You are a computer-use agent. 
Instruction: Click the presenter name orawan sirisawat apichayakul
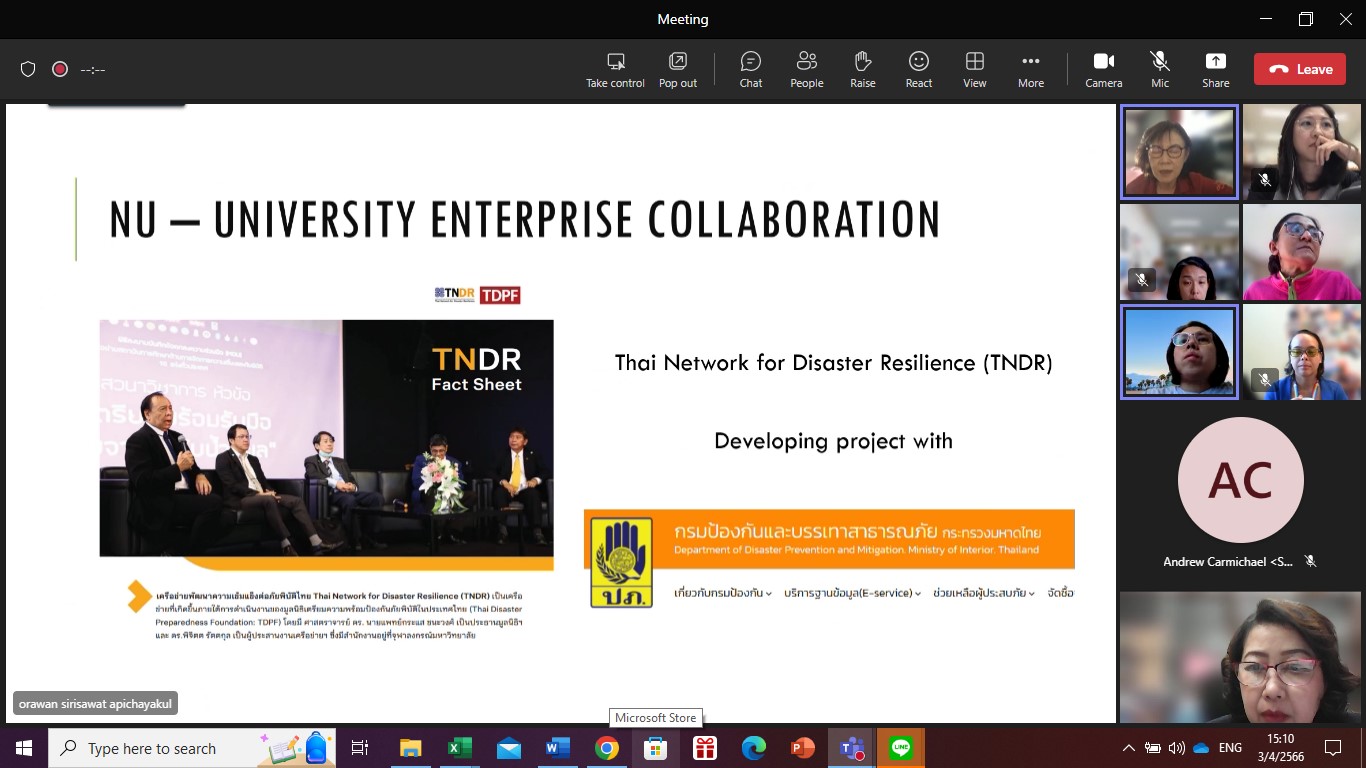coord(95,704)
